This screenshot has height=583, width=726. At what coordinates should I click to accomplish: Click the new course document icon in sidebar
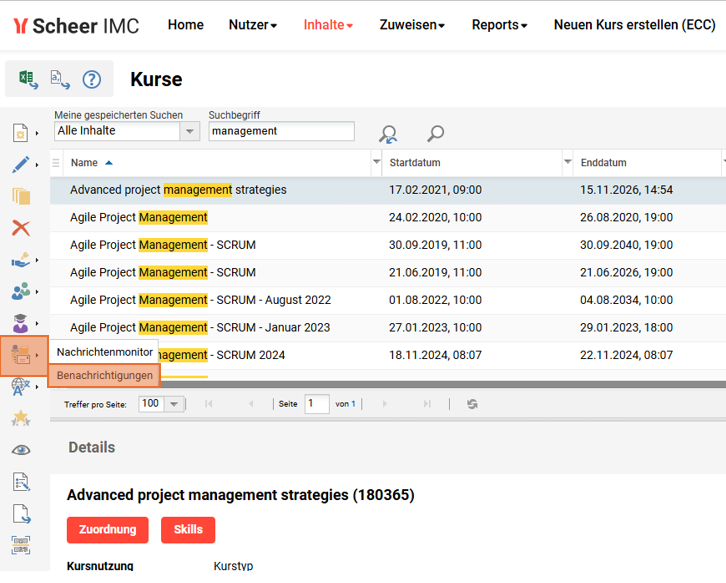click(x=20, y=133)
